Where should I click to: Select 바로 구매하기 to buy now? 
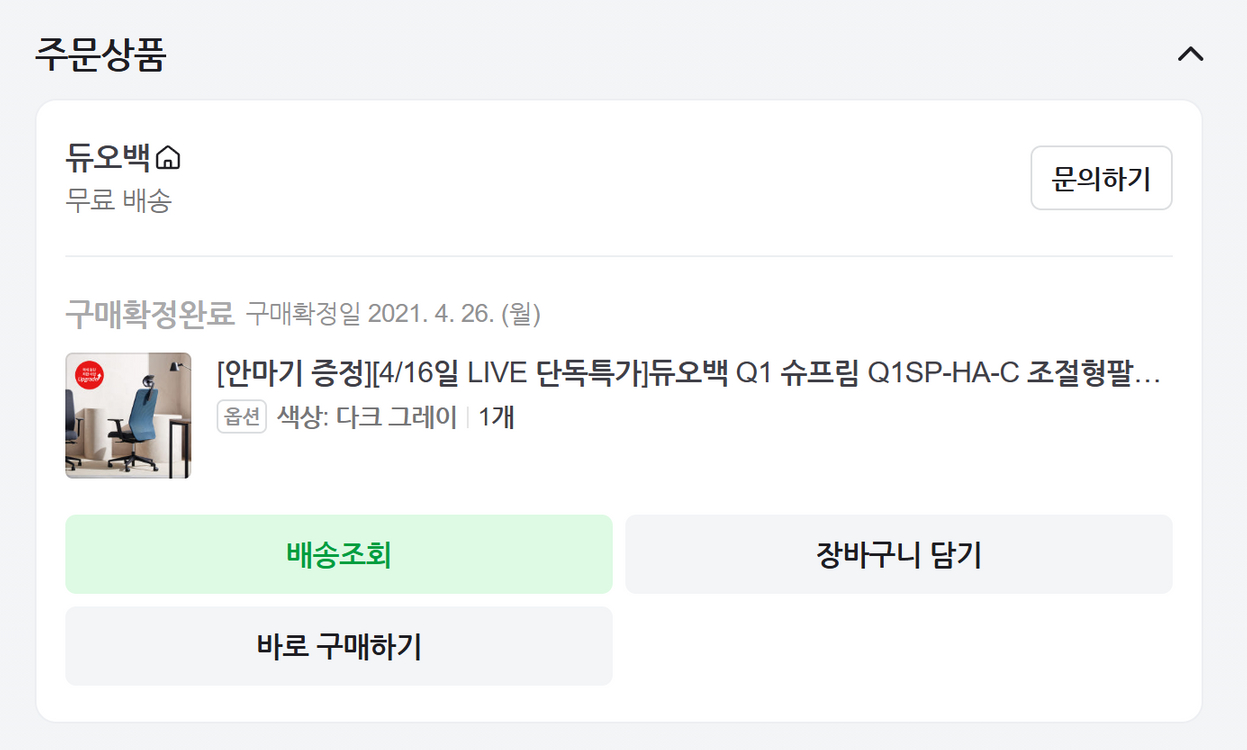(x=338, y=646)
